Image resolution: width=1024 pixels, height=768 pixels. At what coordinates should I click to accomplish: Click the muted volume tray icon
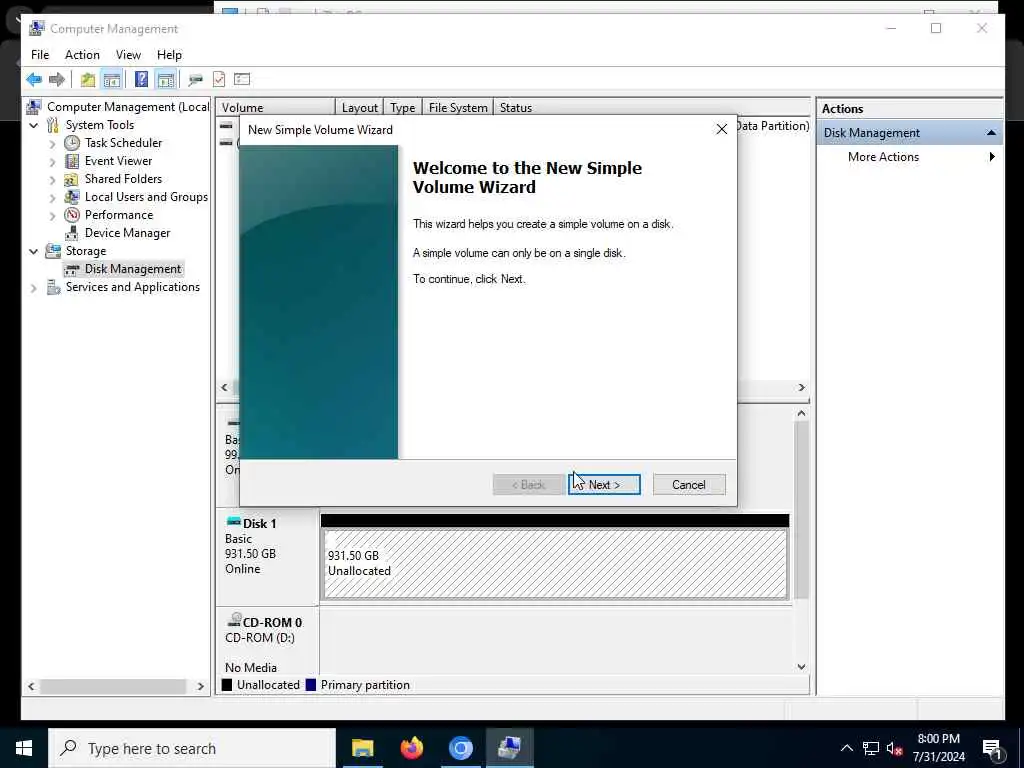(x=895, y=748)
